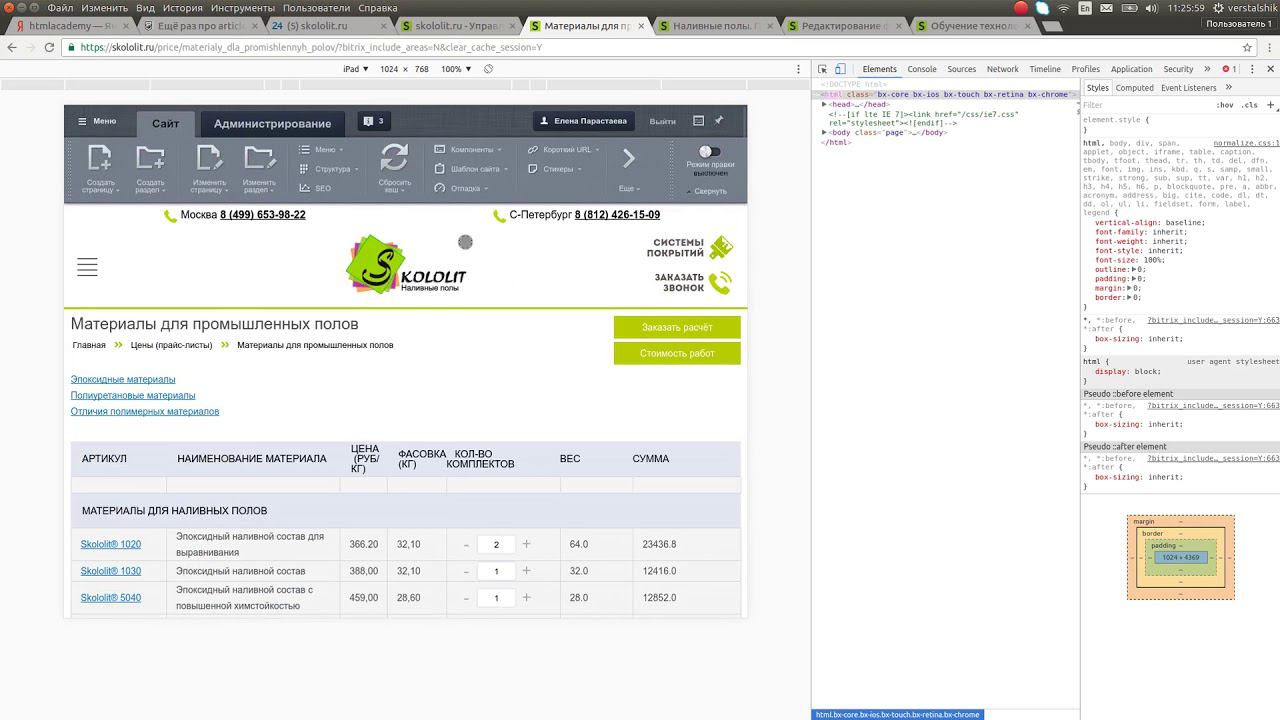Viewport: 1280px width, 720px height.
Task: Toggle :hov element state panel
Action: point(1224,105)
